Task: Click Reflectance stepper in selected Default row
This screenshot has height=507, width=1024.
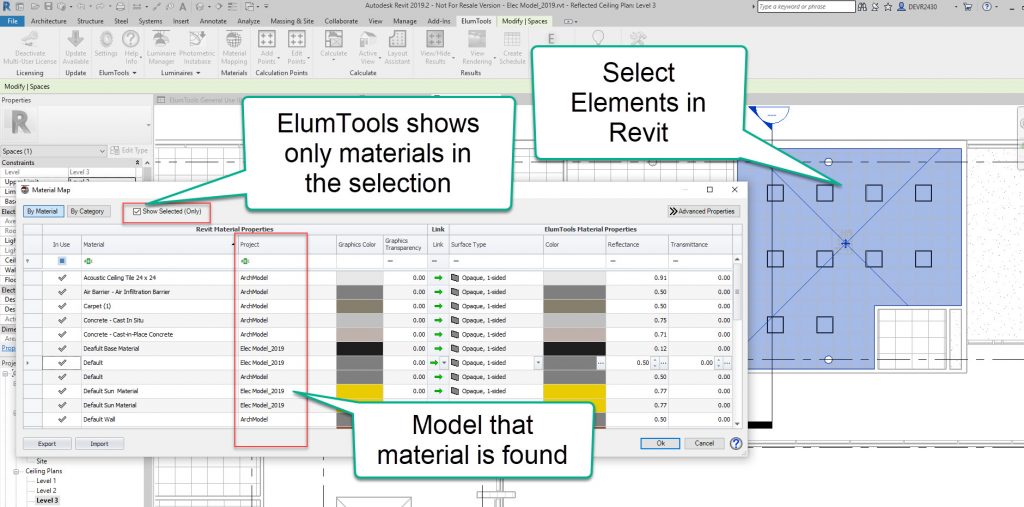Action: click(655, 363)
